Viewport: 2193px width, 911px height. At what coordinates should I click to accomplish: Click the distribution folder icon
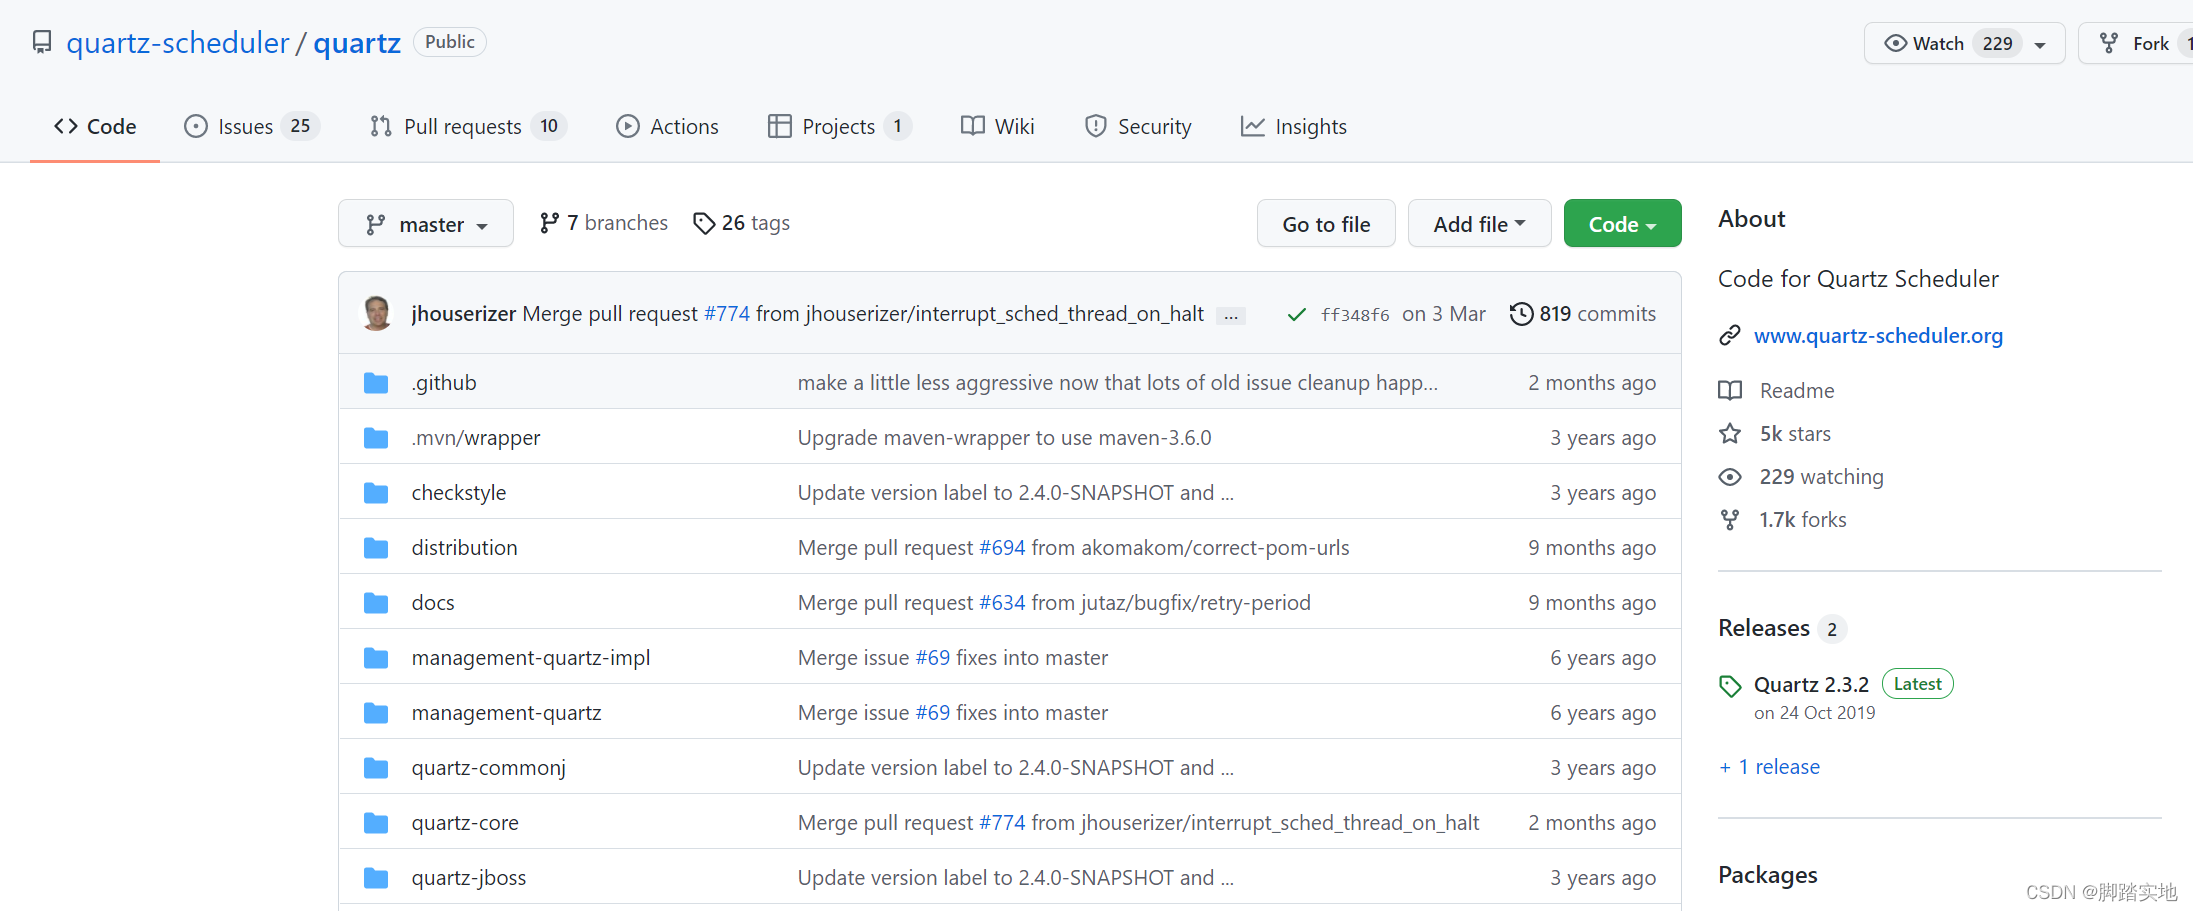(376, 548)
